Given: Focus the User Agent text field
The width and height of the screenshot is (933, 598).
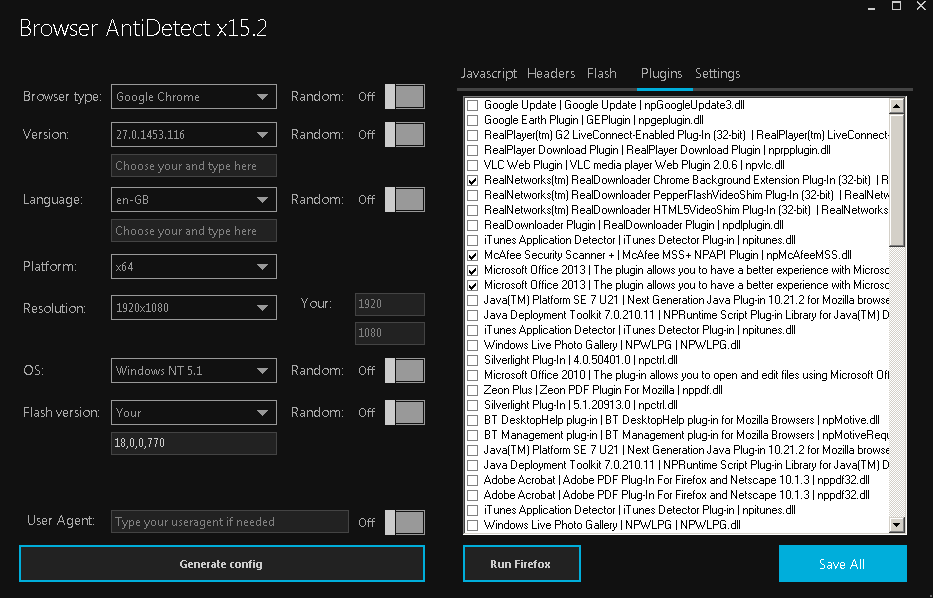Looking at the screenshot, I should (230, 522).
